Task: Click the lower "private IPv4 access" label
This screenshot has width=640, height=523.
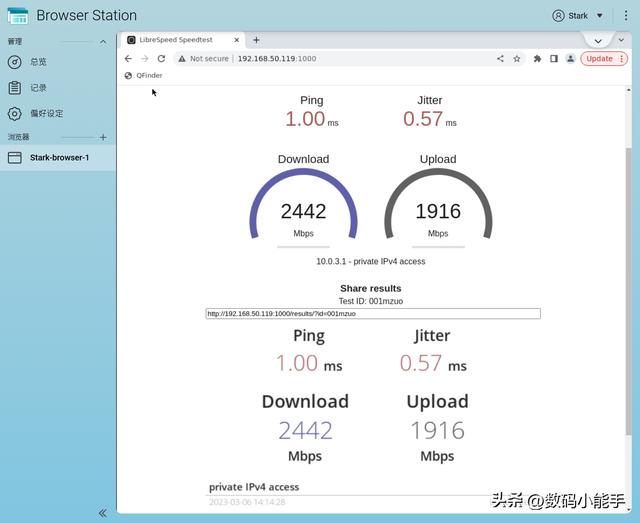Action: click(254, 487)
